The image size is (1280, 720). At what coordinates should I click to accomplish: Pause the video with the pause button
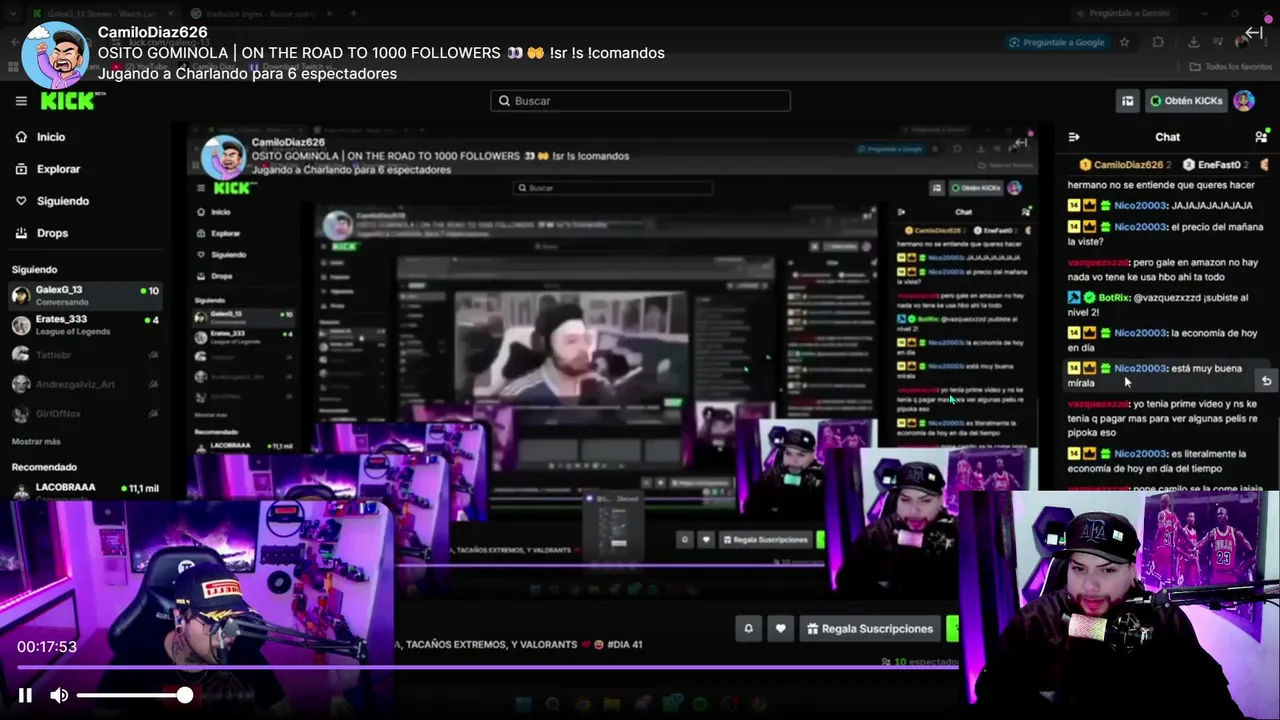pos(26,695)
